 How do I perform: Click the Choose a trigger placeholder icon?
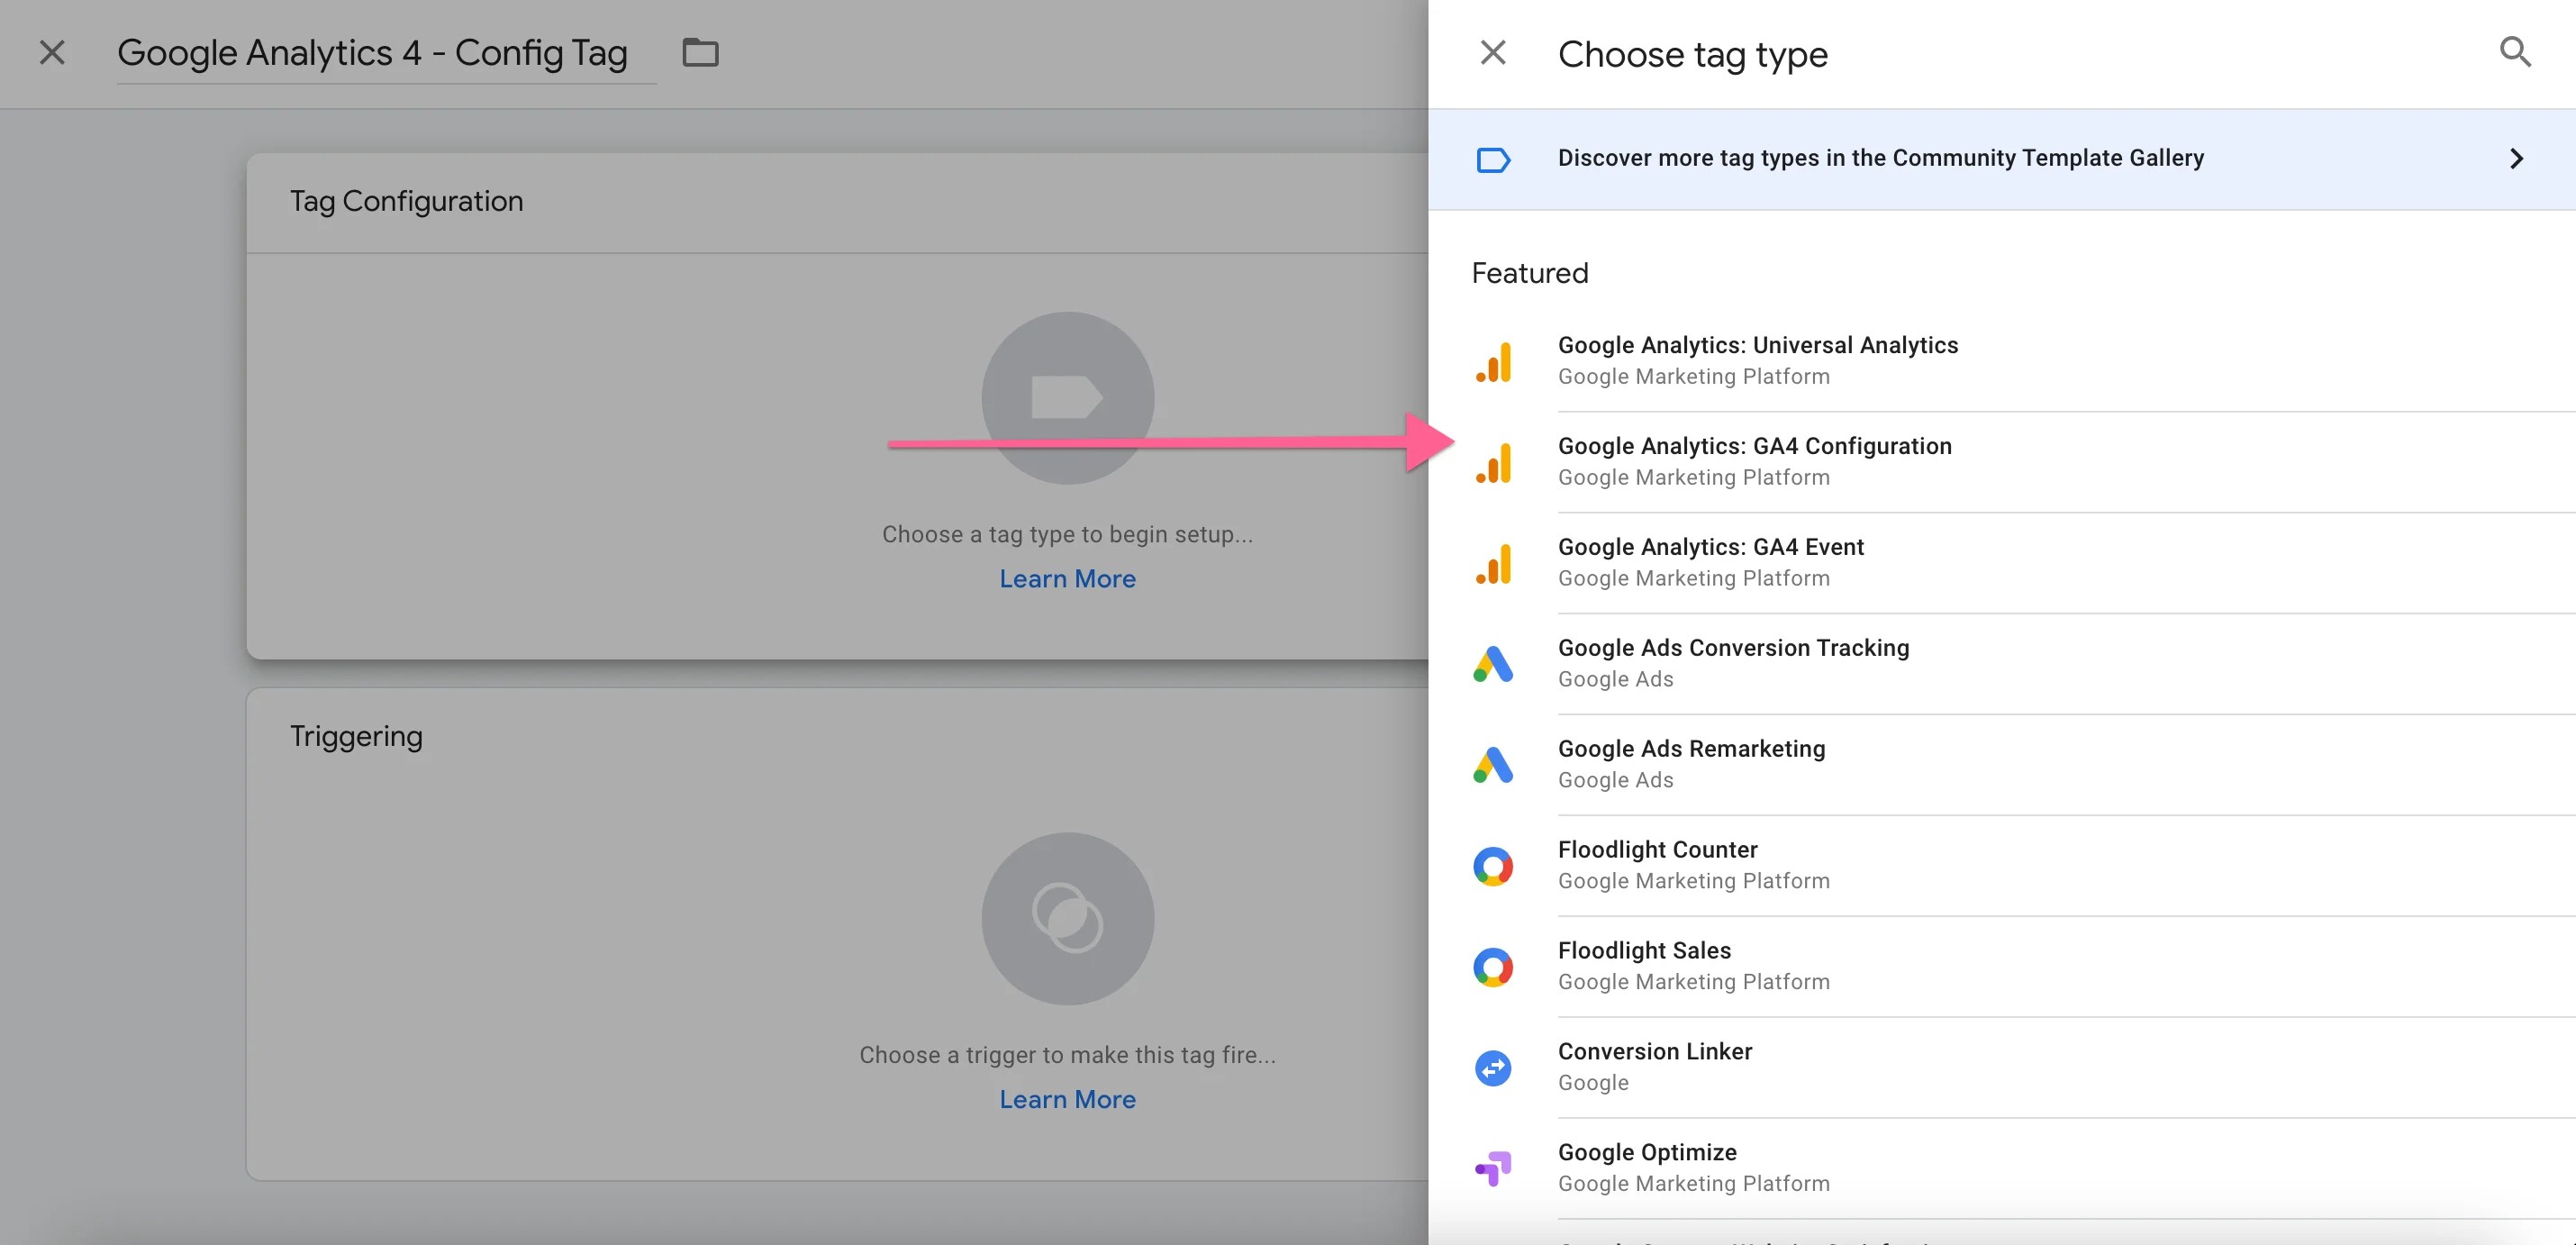pos(1067,918)
